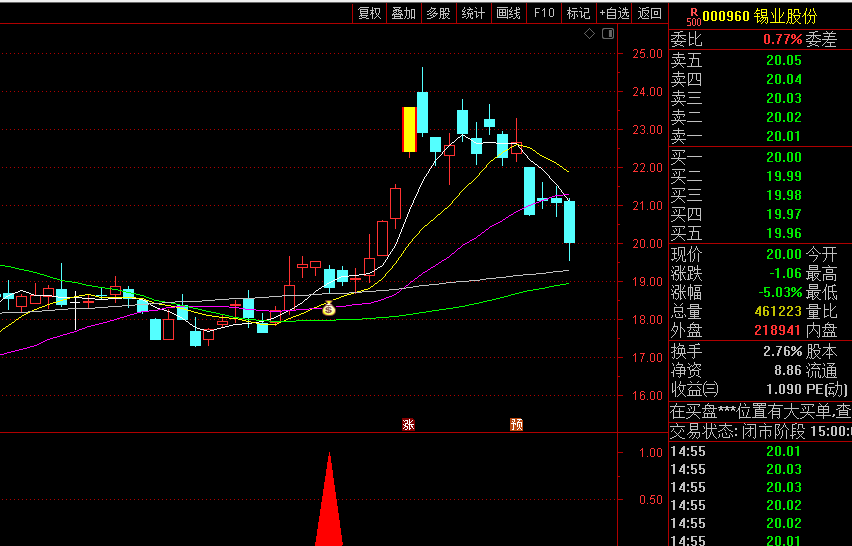This screenshot has height=546, width=852.
Task: Click the 交易状态 闭市阶段 status line
Action: pyautogui.click(x=760, y=431)
